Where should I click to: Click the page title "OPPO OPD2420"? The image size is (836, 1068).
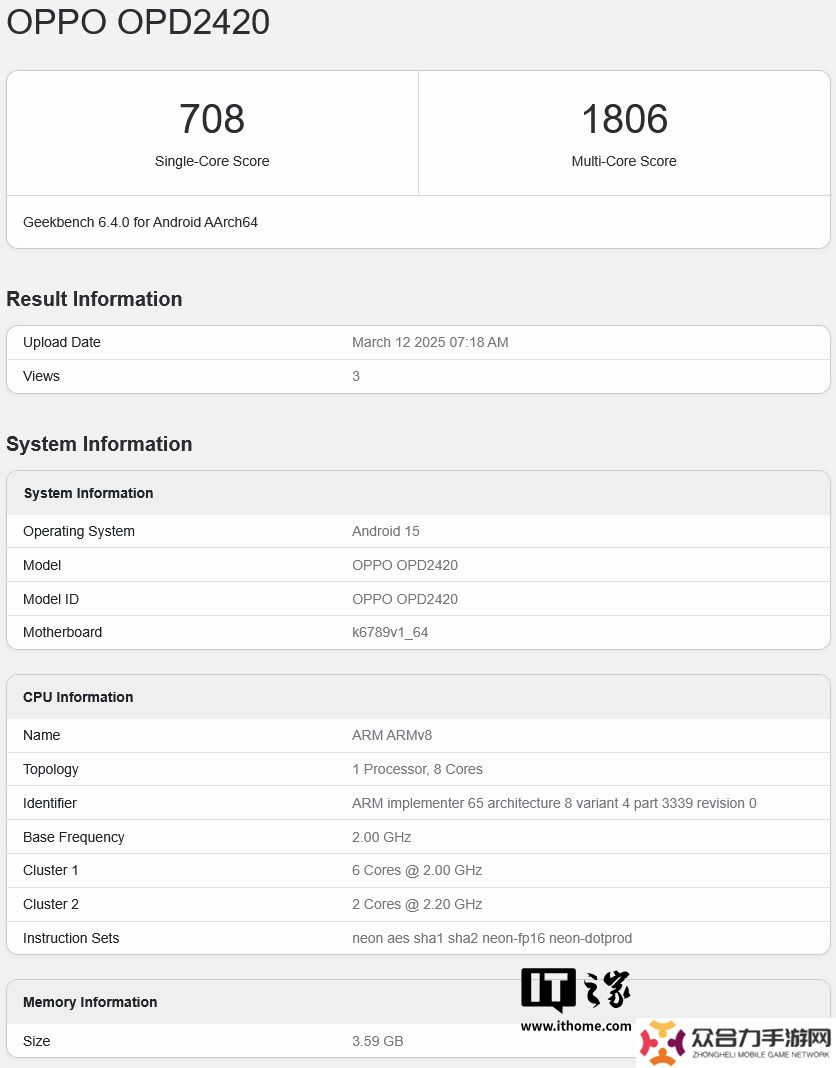pyautogui.click(x=138, y=21)
